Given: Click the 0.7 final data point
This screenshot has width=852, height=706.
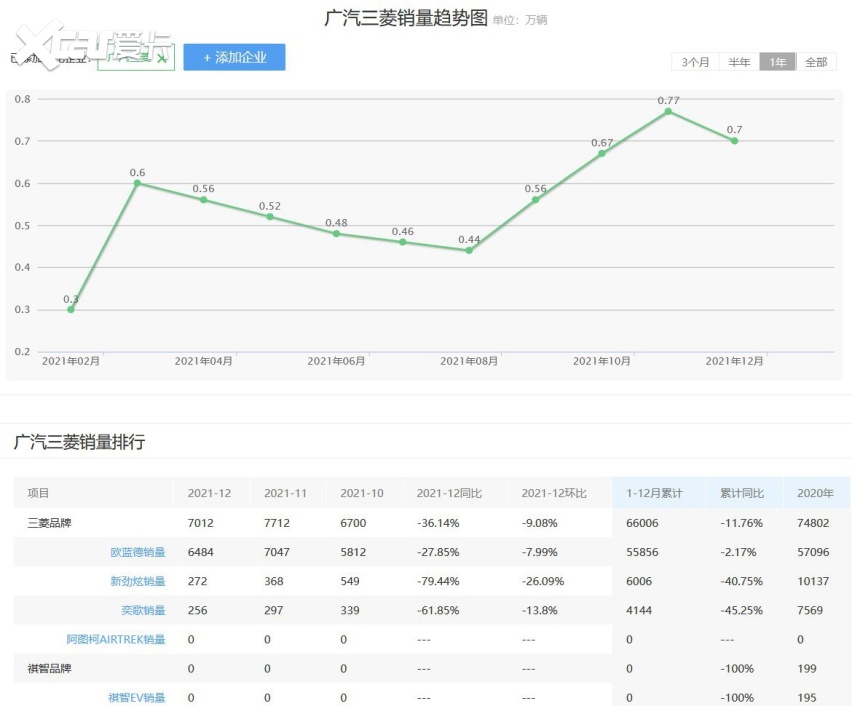Looking at the screenshot, I should (734, 141).
